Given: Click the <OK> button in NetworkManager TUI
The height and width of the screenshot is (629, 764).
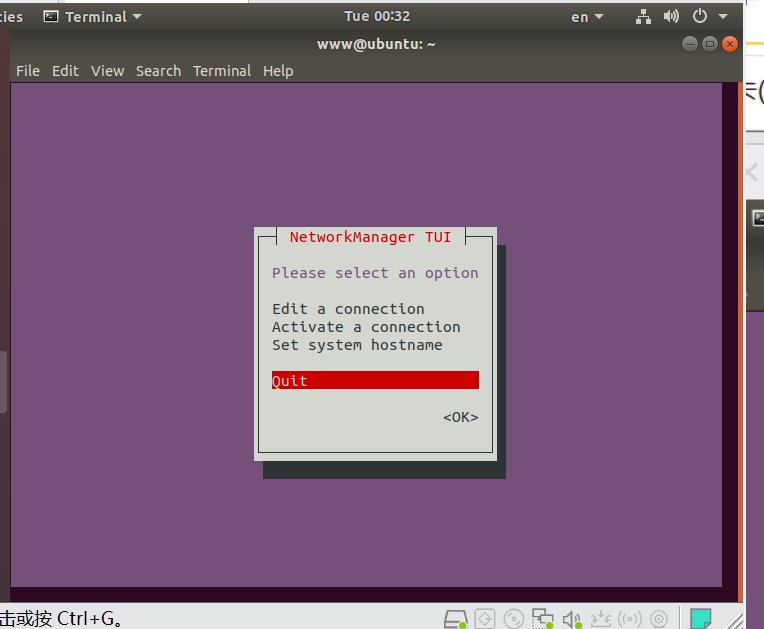Looking at the screenshot, I should pos(460,417).
